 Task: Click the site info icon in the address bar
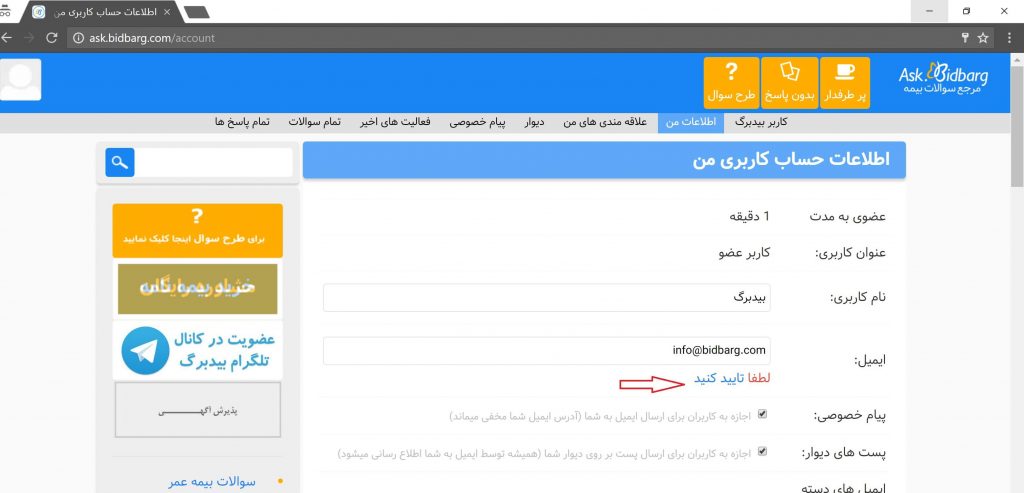[78, 38]
